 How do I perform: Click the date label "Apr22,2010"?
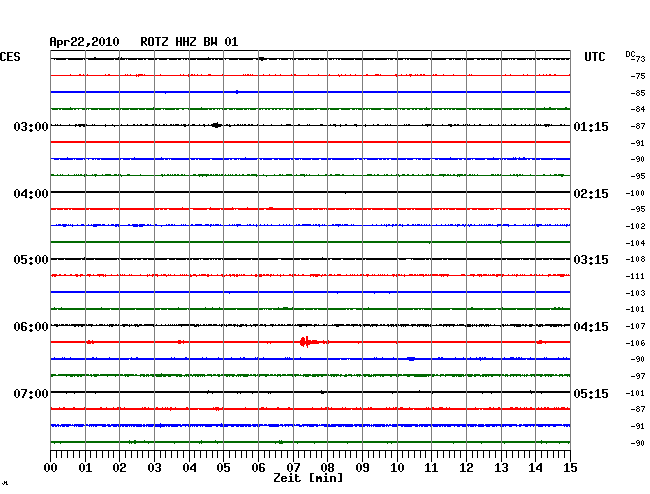pos(85,42)
